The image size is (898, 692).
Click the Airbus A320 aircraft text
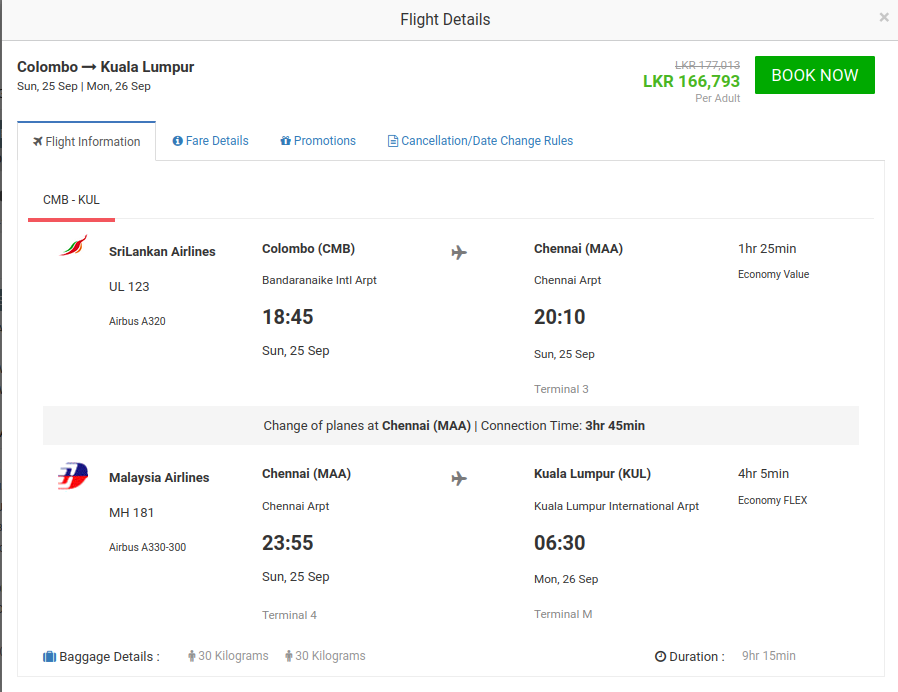[x=137, y=321]
